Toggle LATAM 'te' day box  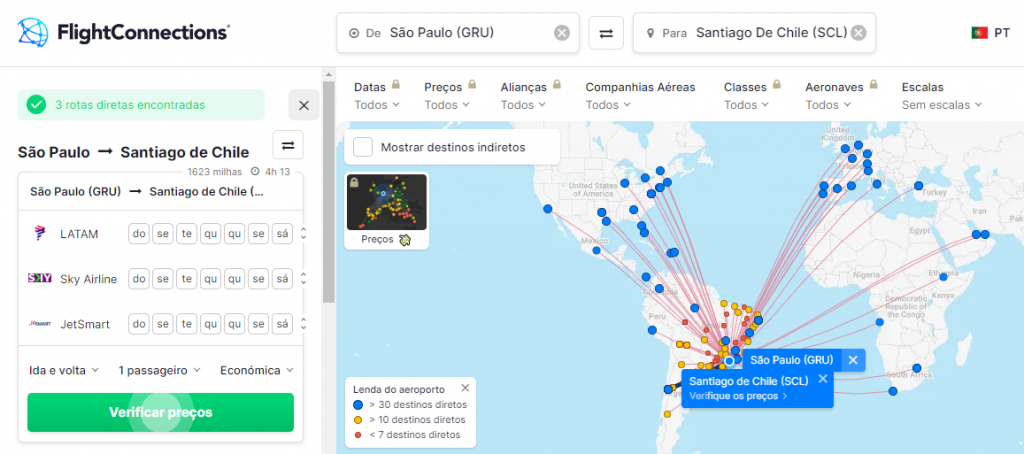click(x=187, y=234)
